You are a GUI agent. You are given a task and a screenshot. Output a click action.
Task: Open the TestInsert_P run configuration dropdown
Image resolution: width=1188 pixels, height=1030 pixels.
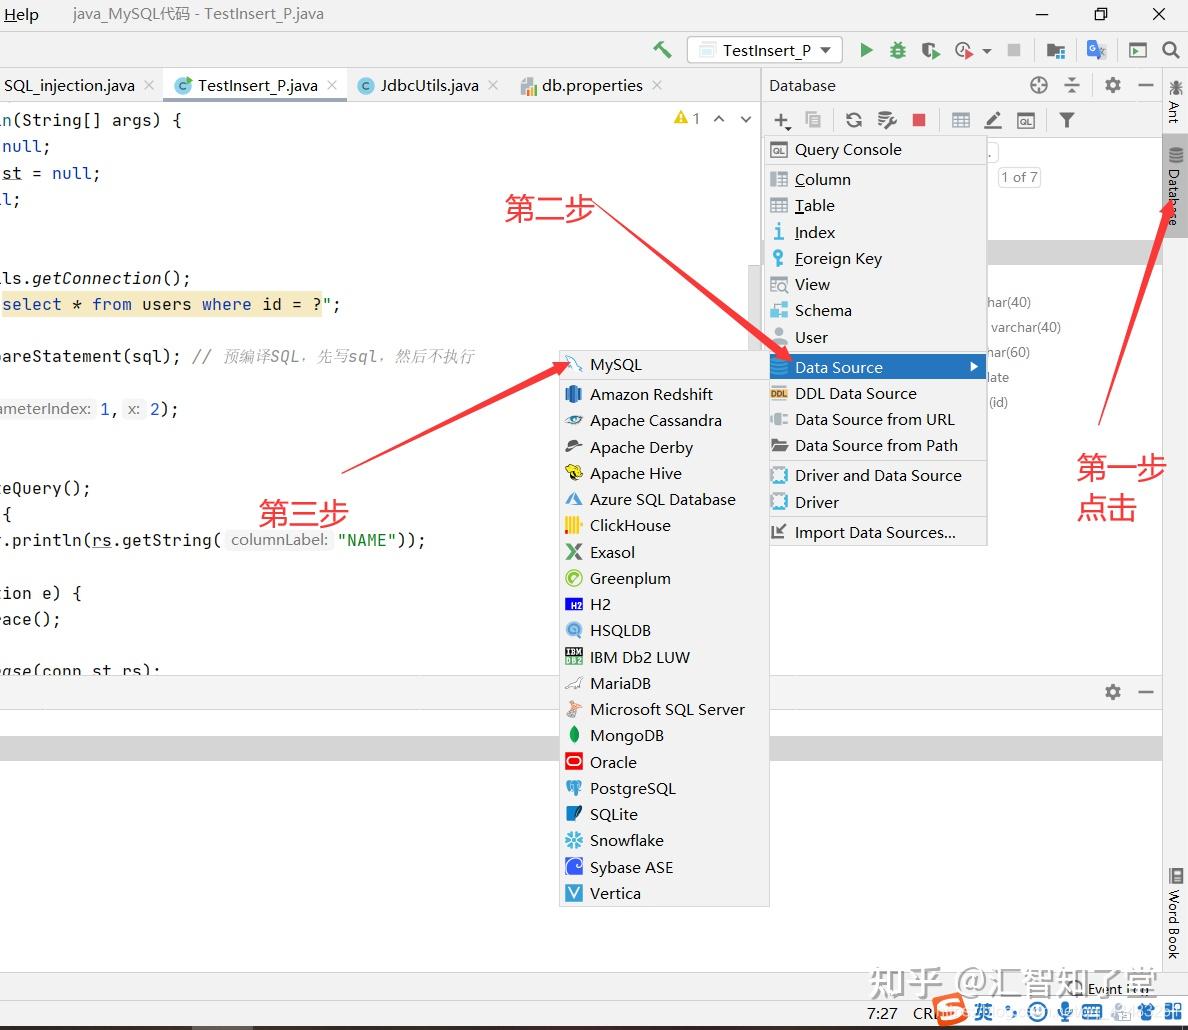[764, 50]
